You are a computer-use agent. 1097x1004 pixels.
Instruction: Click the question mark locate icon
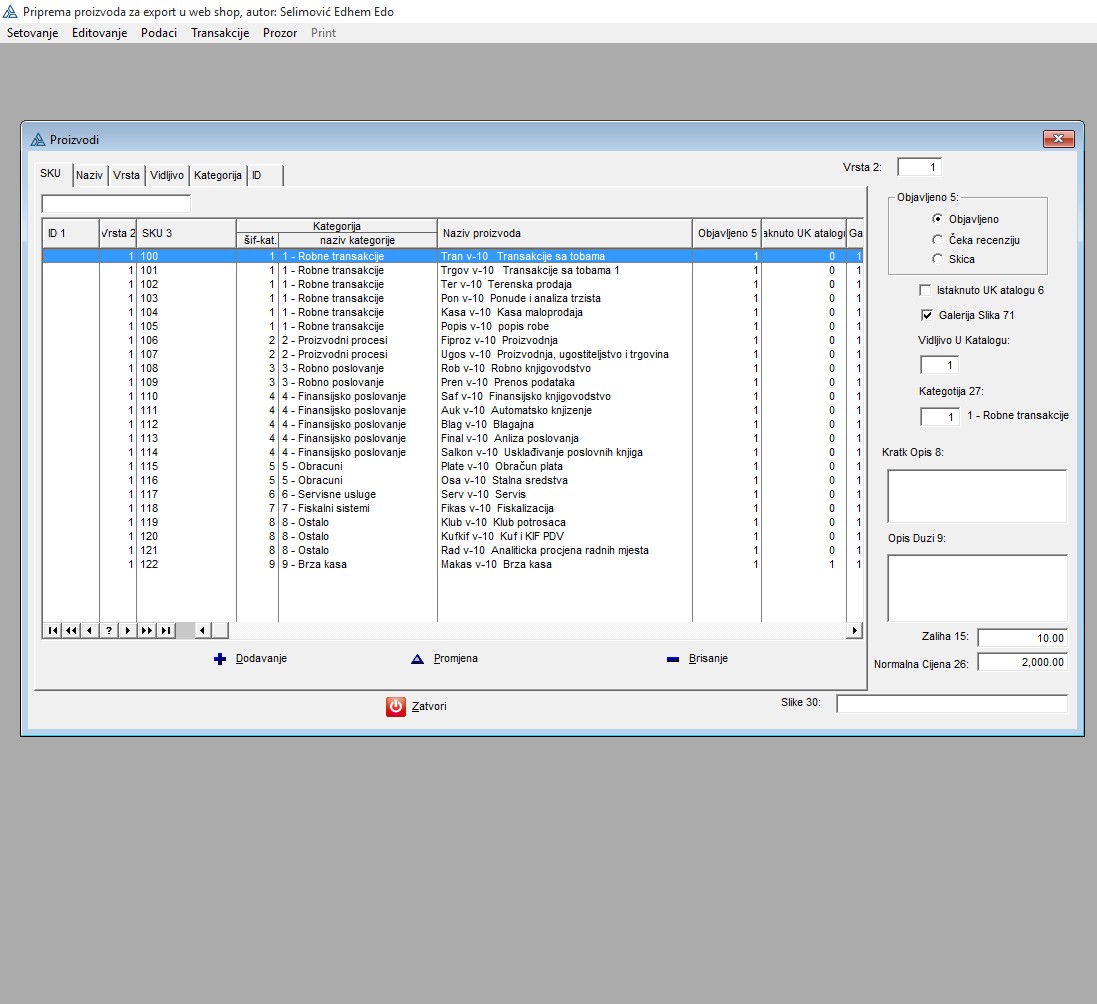tap(109, 630)
